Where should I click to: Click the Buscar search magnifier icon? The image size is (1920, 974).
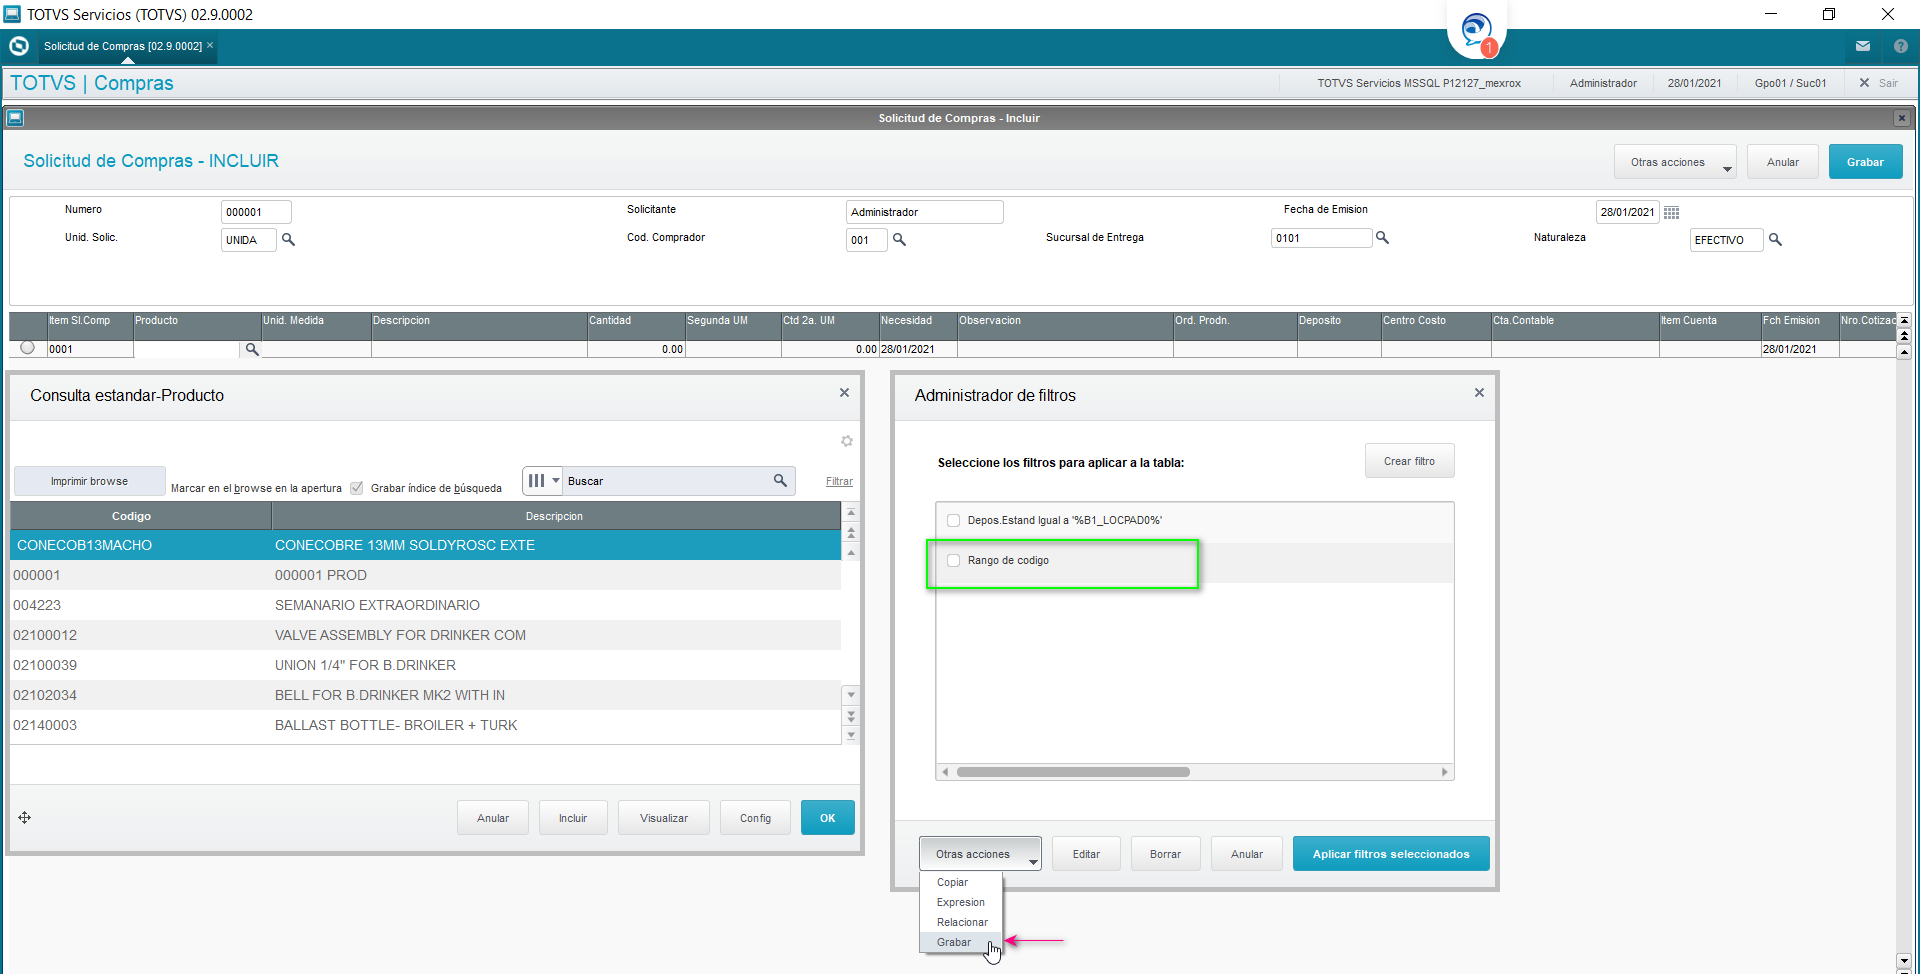(780, 481)
